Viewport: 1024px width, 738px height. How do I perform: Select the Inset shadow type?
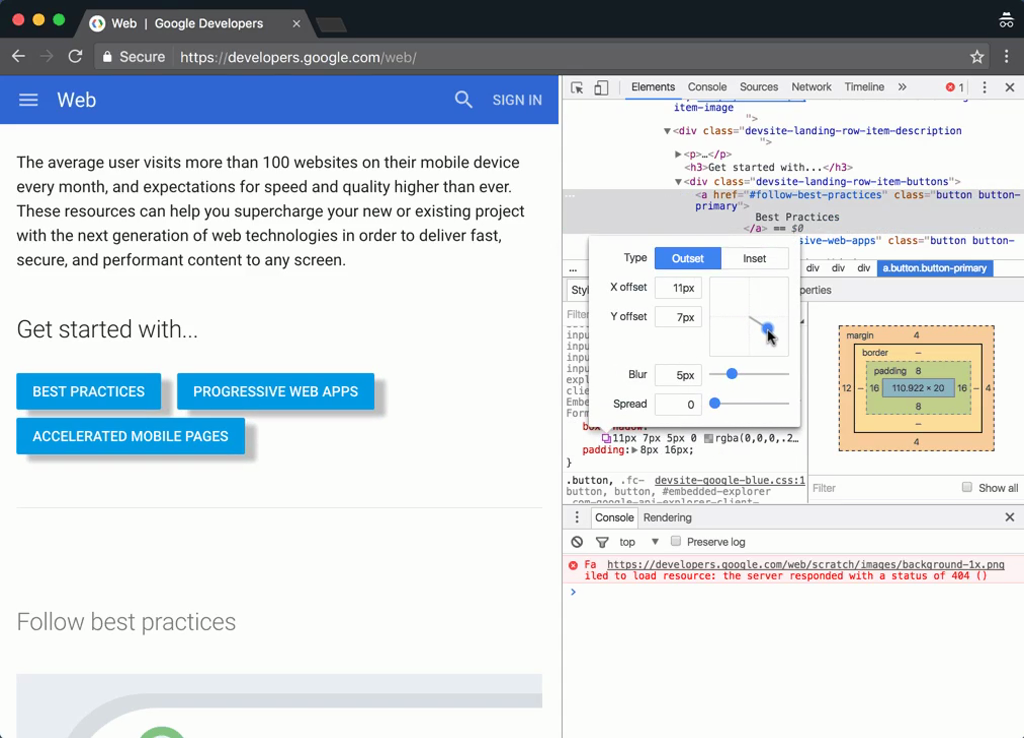tap(754, 259)
